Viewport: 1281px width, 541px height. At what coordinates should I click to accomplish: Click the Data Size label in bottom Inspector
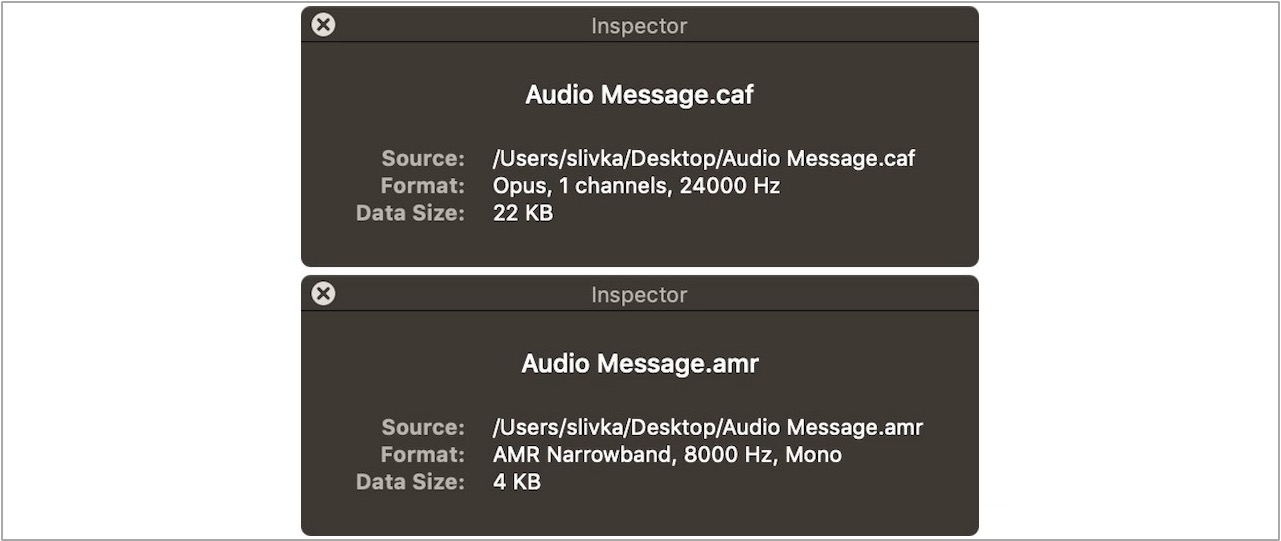coord(411,482)
